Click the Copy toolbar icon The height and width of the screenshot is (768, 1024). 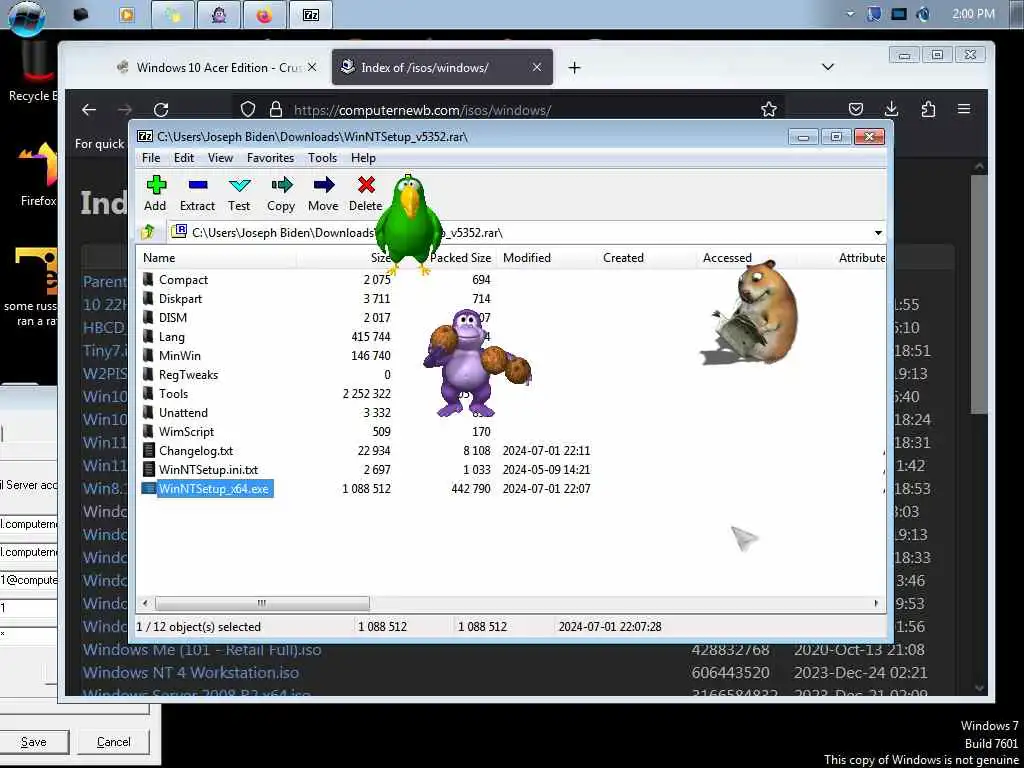(281, 193)
